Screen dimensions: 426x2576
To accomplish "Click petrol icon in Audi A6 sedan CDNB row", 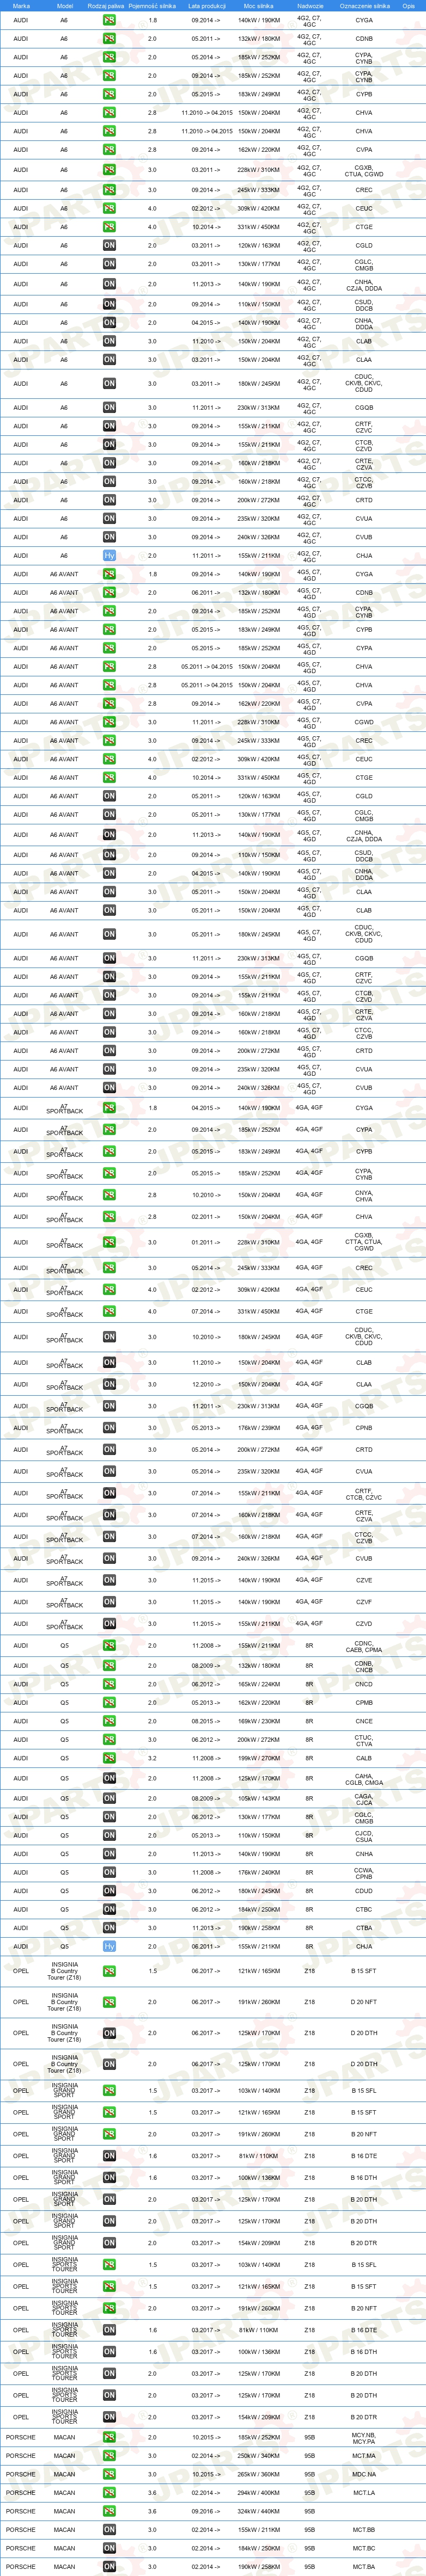I will pyautogui.click(x=109, y=39).
